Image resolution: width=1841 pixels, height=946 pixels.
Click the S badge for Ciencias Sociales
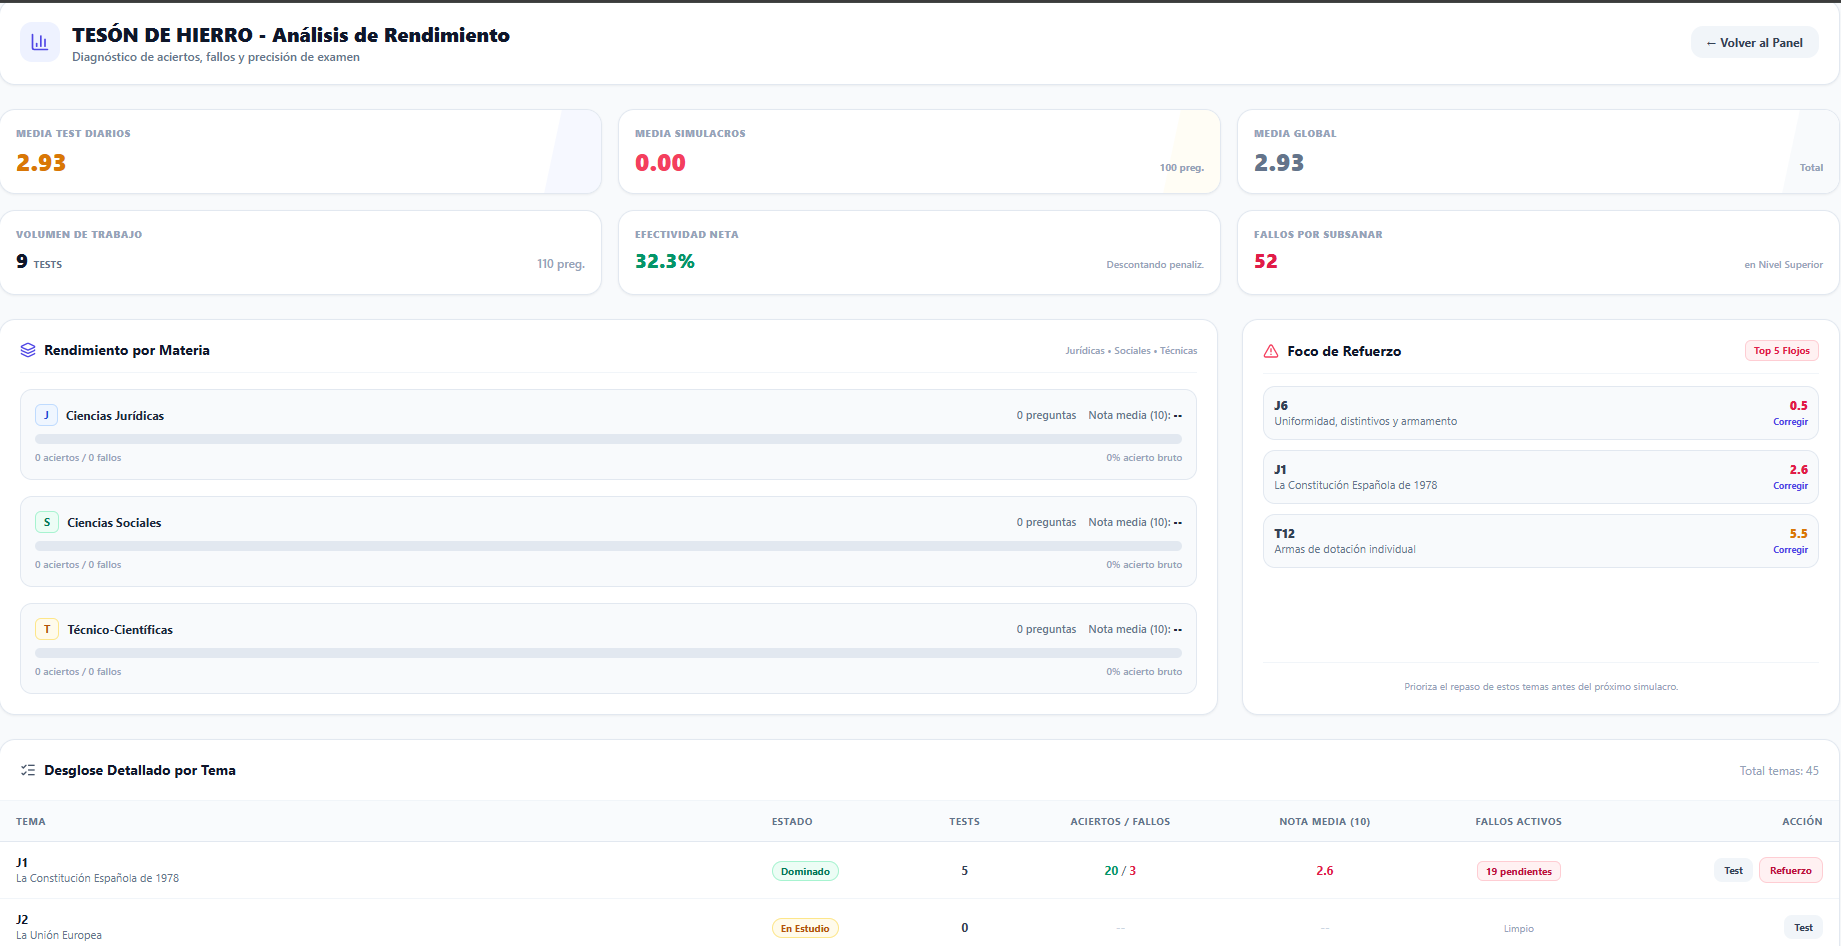pyautogui.click(x=46, y=522)
